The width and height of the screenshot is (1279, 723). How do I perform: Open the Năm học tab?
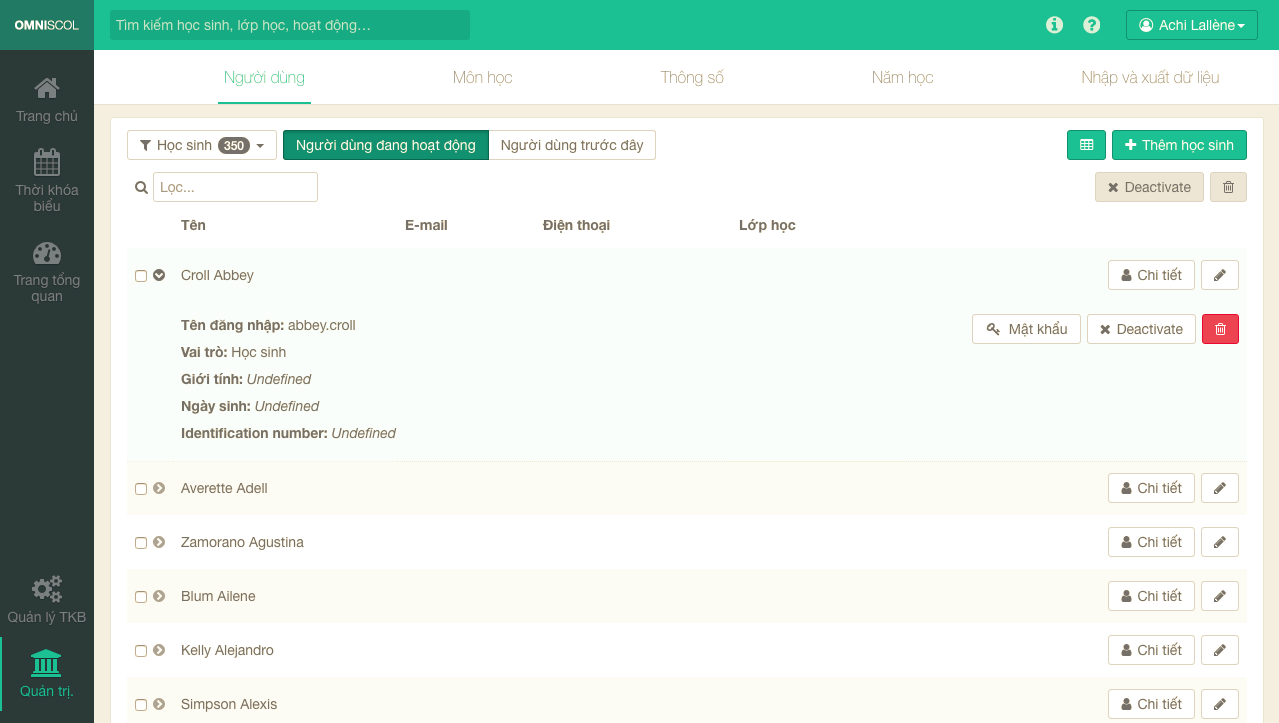(902, 77)
